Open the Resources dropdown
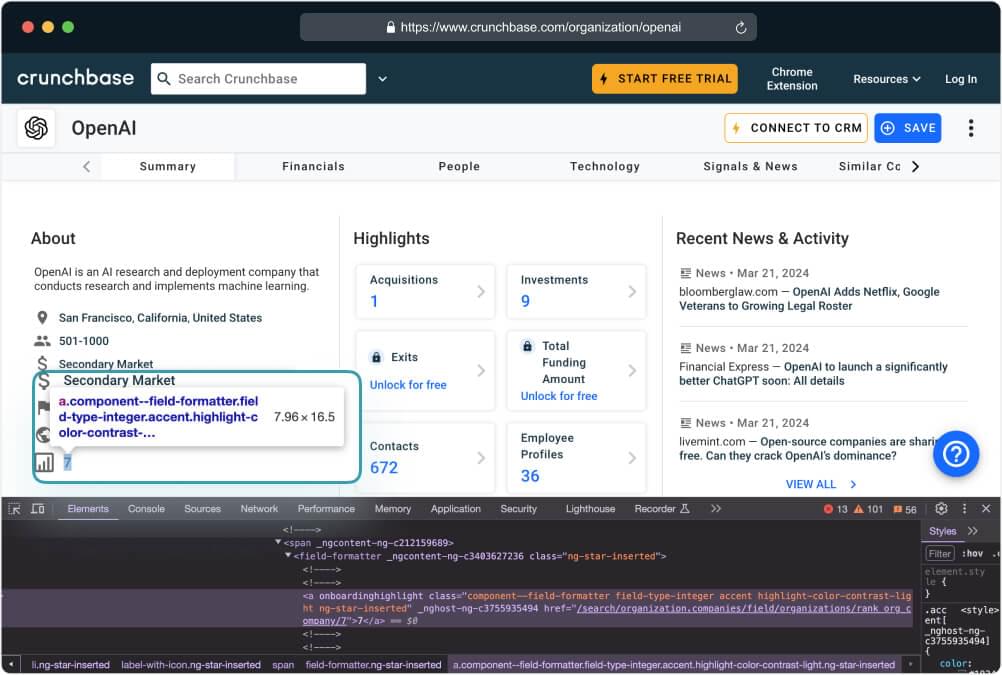Viewport: 1002px width, 675px height. point(886,78)
